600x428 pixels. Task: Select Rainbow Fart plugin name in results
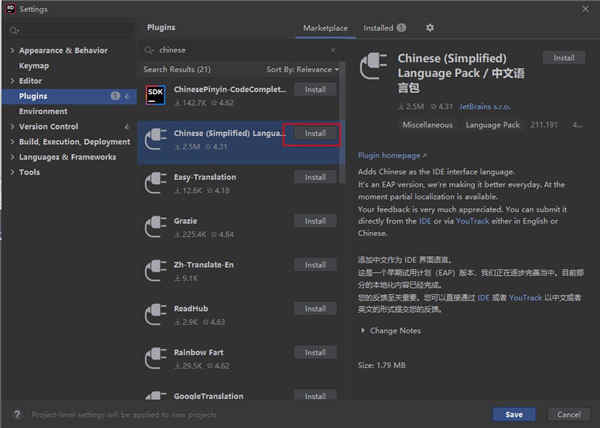pyautogui.click(x=199, y=353)
